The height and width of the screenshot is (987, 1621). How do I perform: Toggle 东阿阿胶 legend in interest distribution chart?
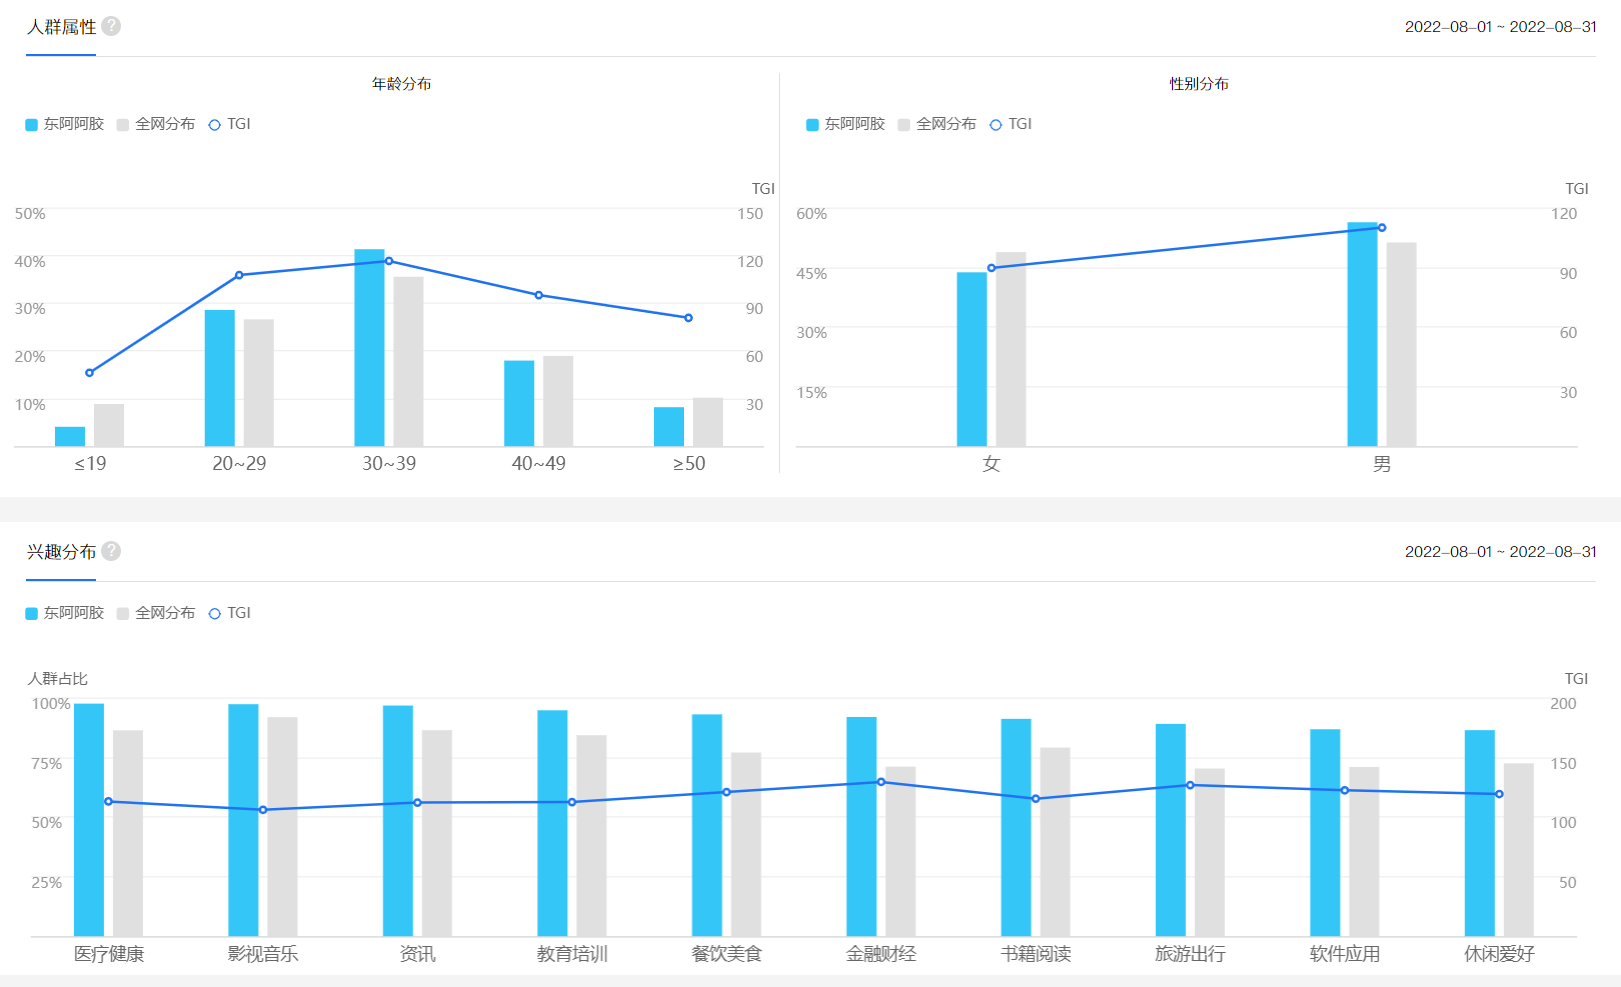pyautogui.click(x=65, y=613)
